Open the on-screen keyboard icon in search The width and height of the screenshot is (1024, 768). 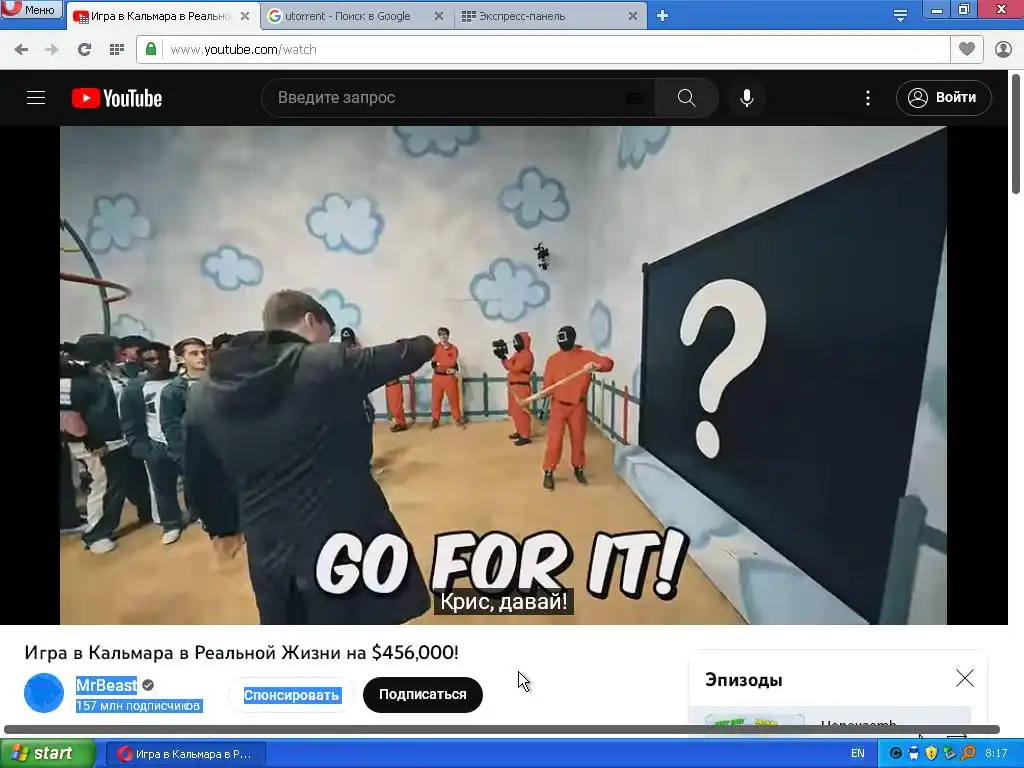634,99
